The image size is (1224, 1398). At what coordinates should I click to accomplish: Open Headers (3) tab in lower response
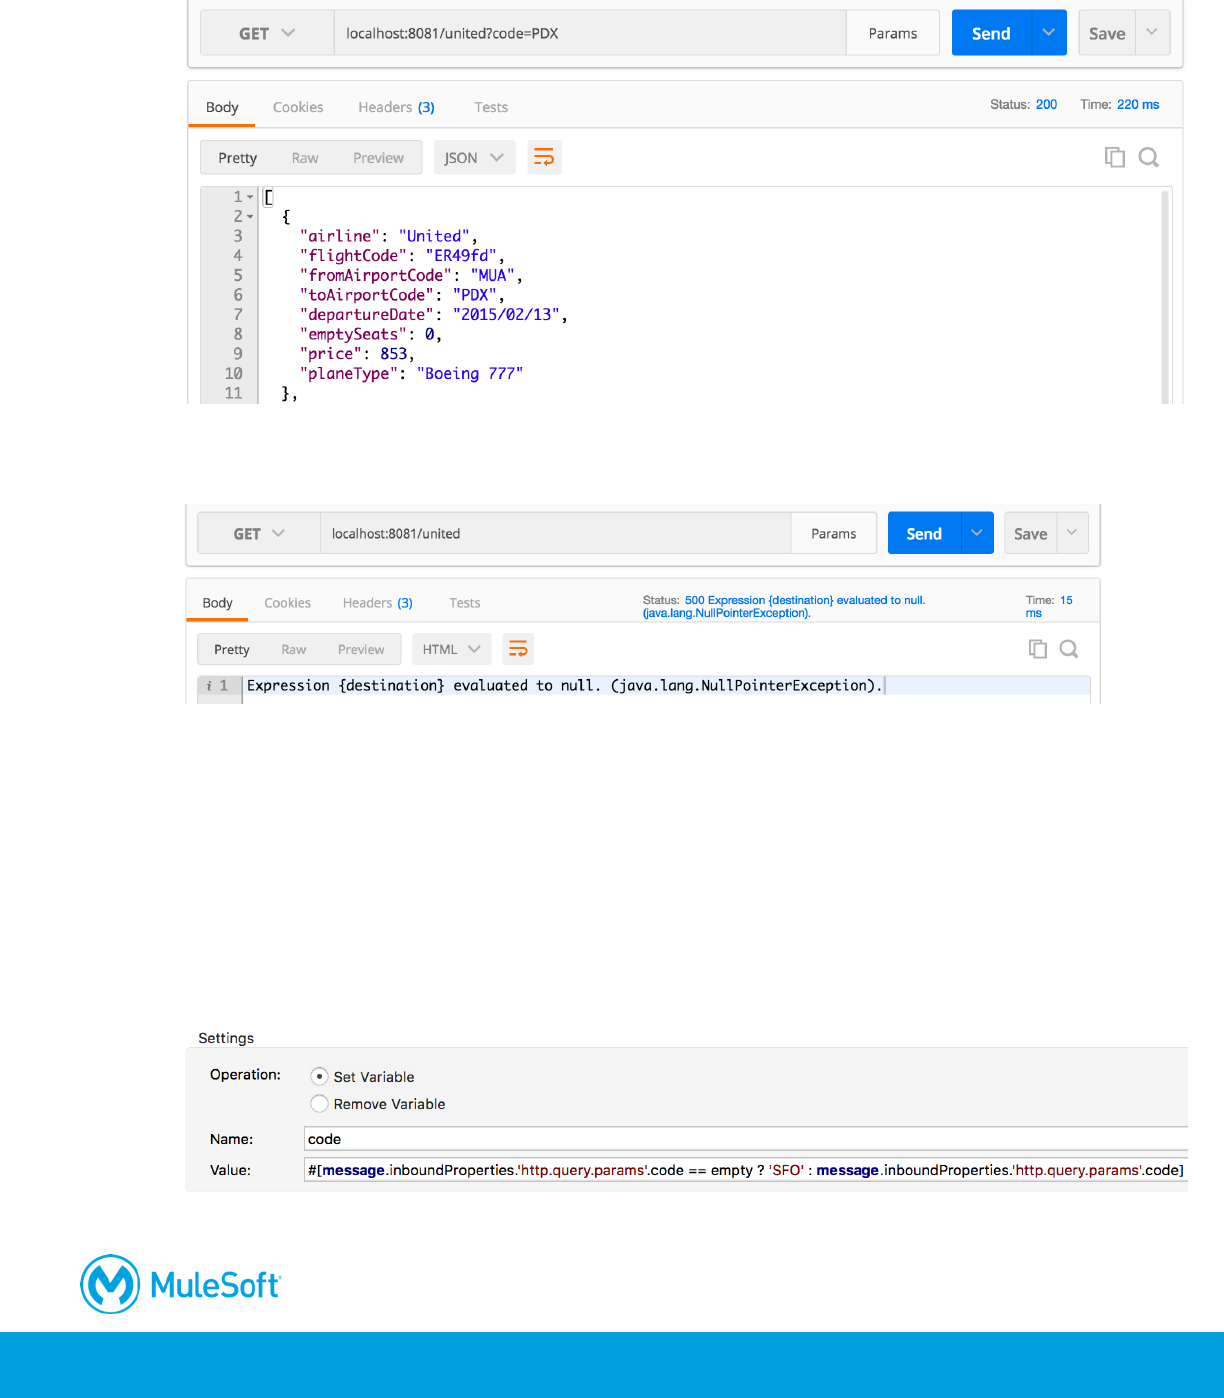(377, 603)
